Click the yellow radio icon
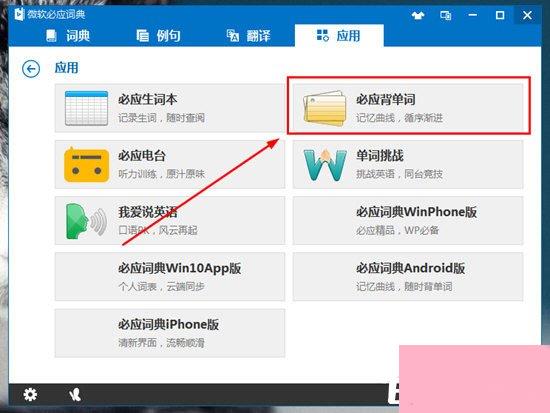Image resolution: width=550 pixels, height=413 pixels. [86, 165]
